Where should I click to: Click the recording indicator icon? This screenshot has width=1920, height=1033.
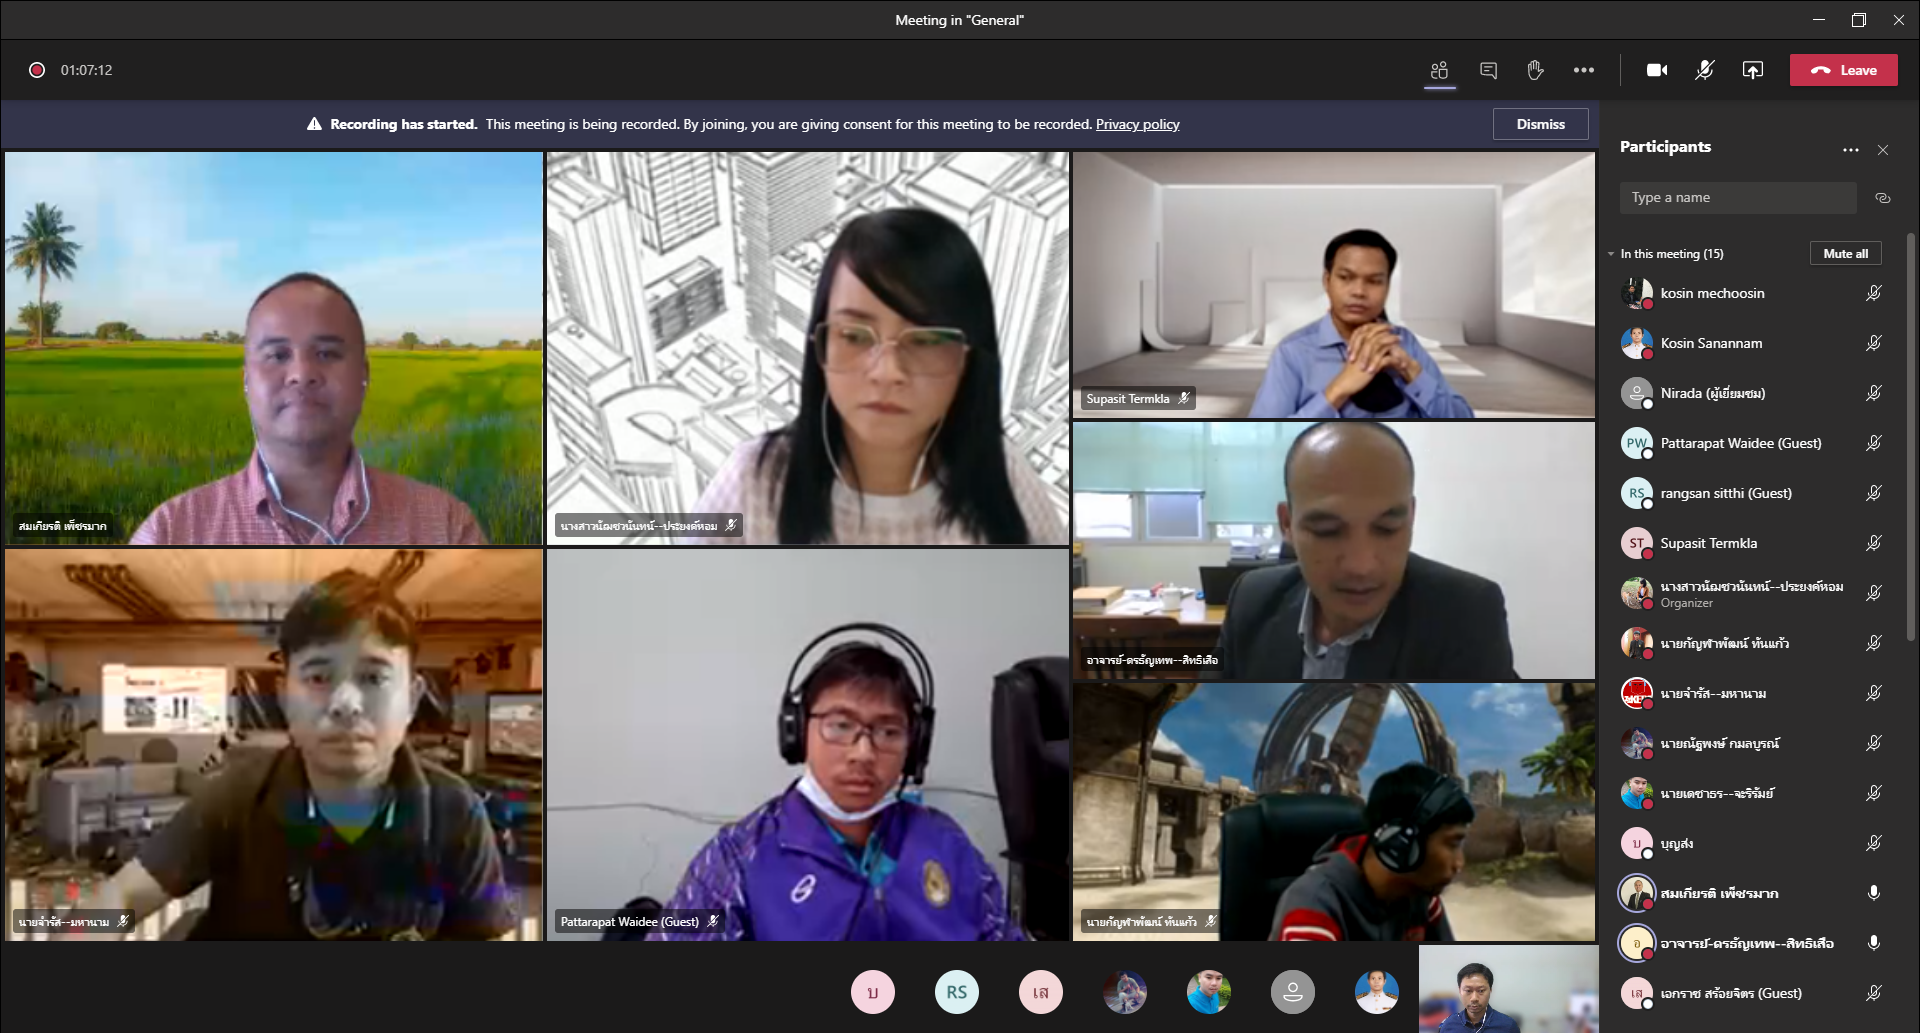tap(37, 70)
